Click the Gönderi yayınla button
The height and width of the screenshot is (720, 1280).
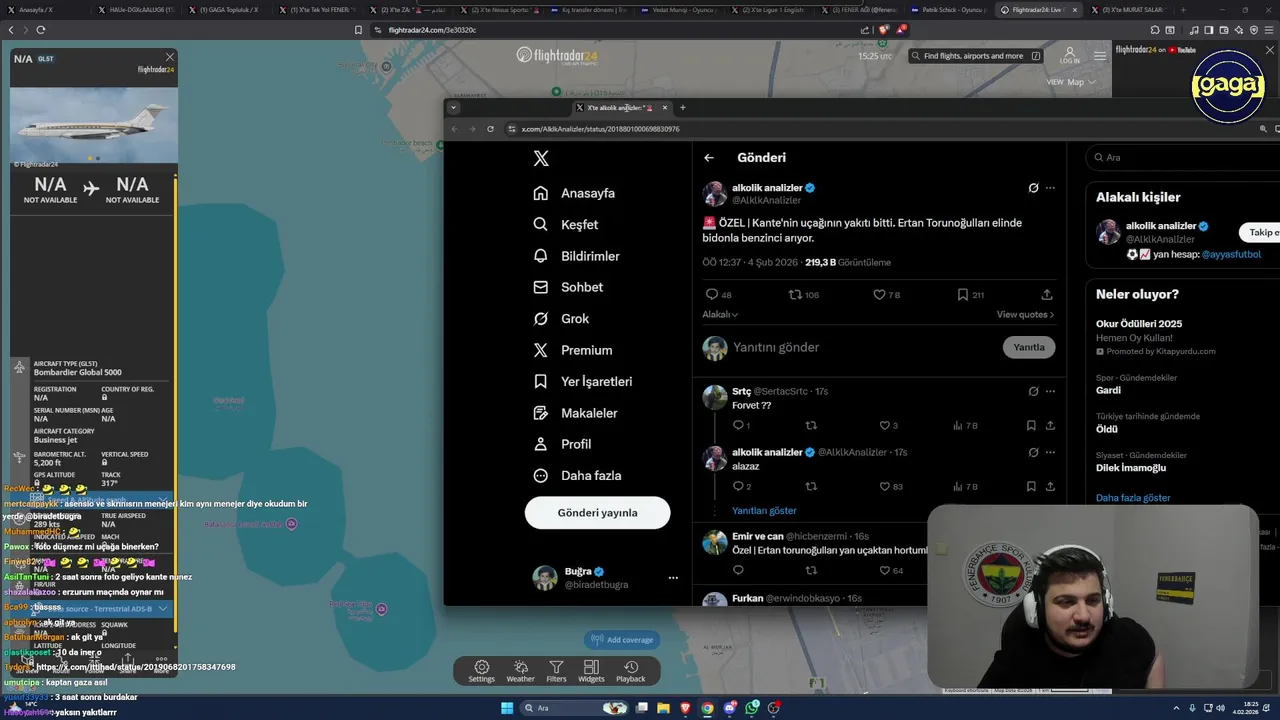pos(597,512)
